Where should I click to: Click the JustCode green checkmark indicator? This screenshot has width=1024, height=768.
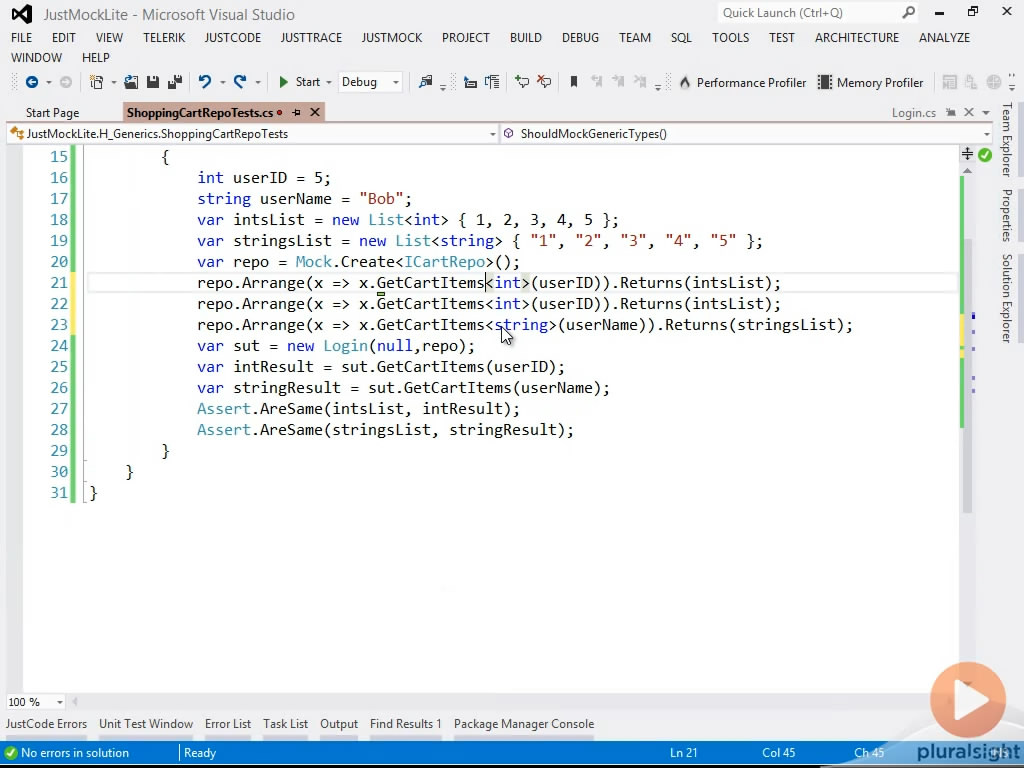click(x=985, y=155)
